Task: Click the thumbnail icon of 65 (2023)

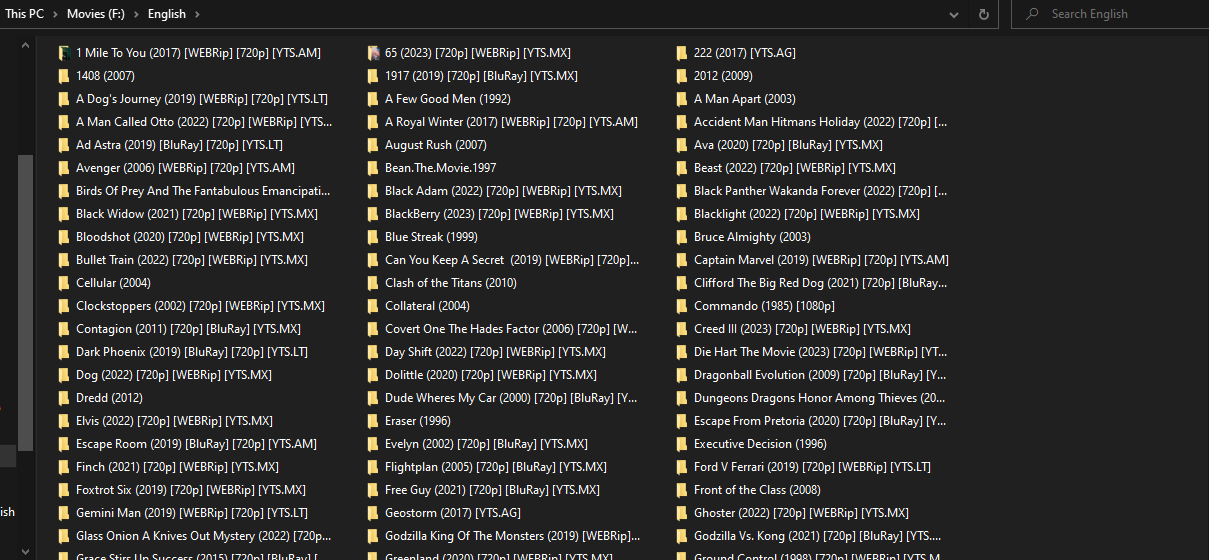Action: point(373,53)
